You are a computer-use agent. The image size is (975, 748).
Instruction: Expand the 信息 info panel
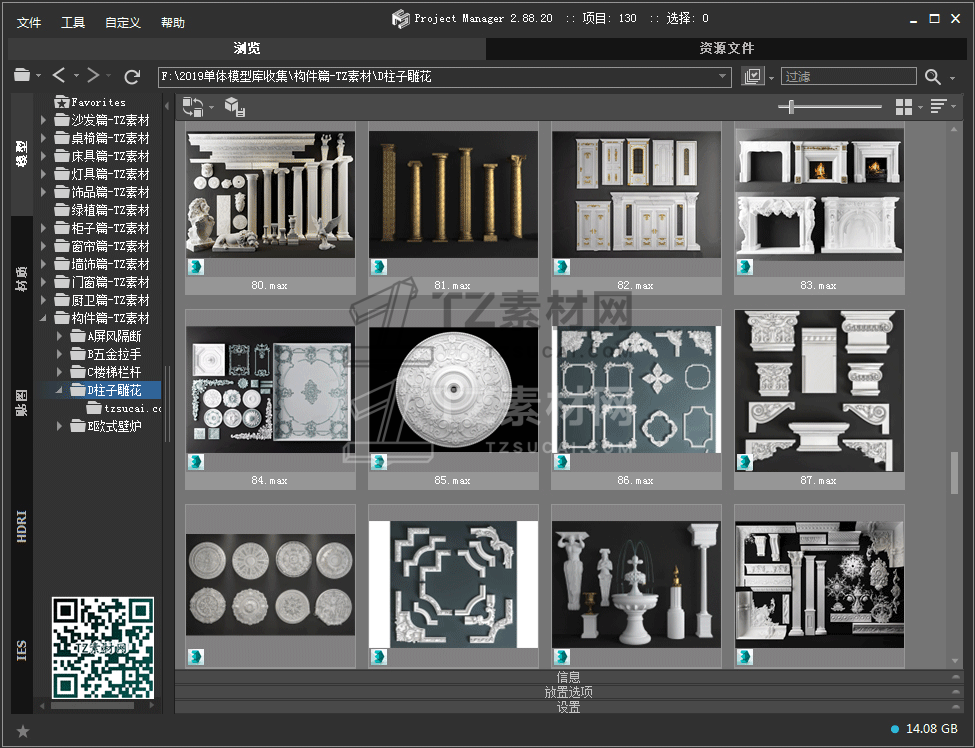[568, 677]
